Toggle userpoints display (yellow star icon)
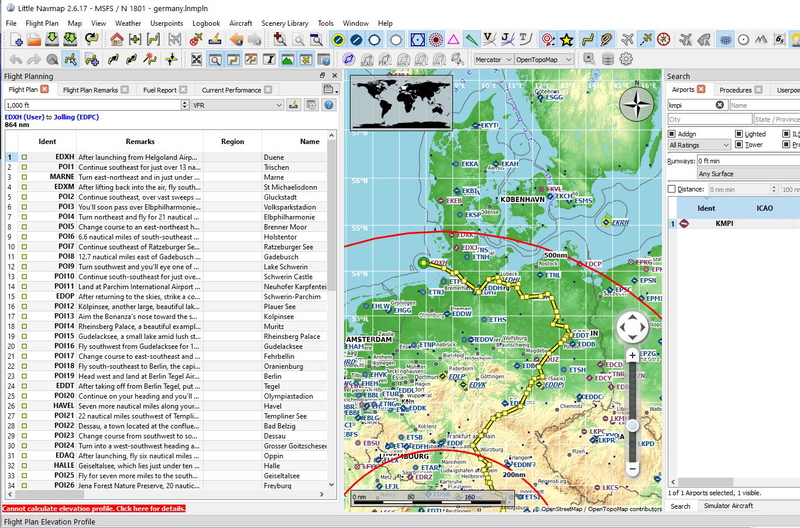800x528 pixels. [x=566, y=39]
